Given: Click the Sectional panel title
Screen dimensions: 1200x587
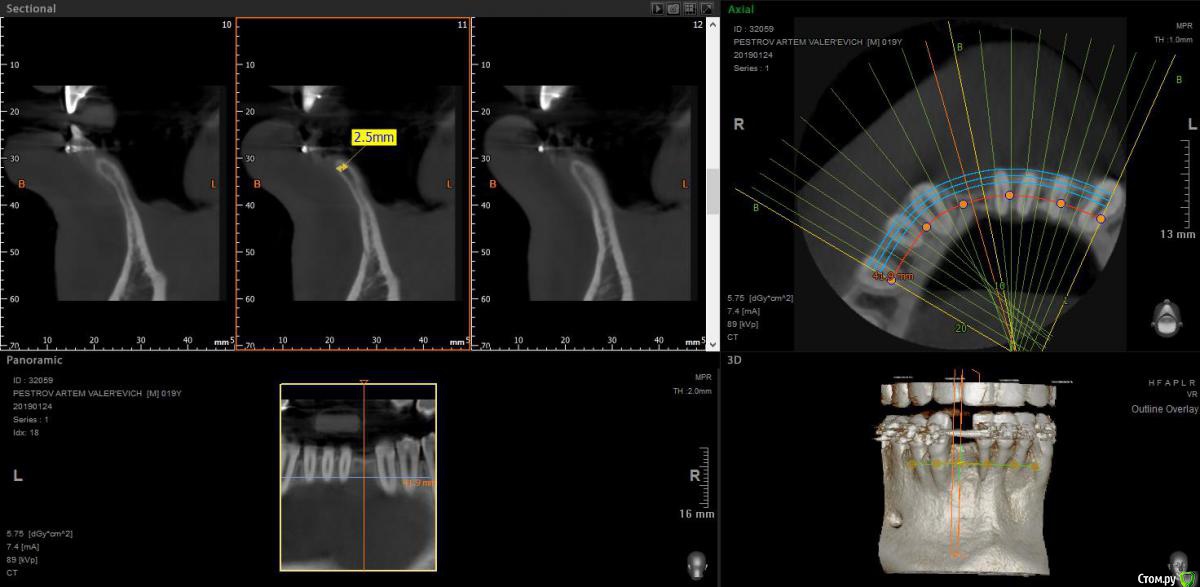Looking at the screenshot, I should [31, 8].
